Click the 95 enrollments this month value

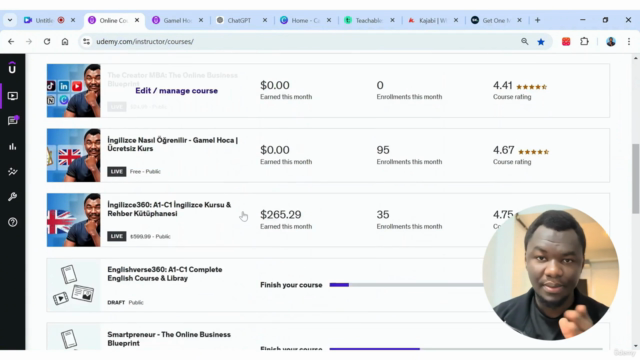(383, 150)
